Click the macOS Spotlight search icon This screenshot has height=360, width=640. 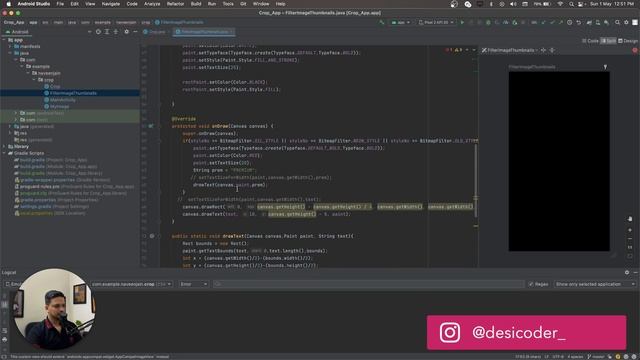tap(571, 4)
